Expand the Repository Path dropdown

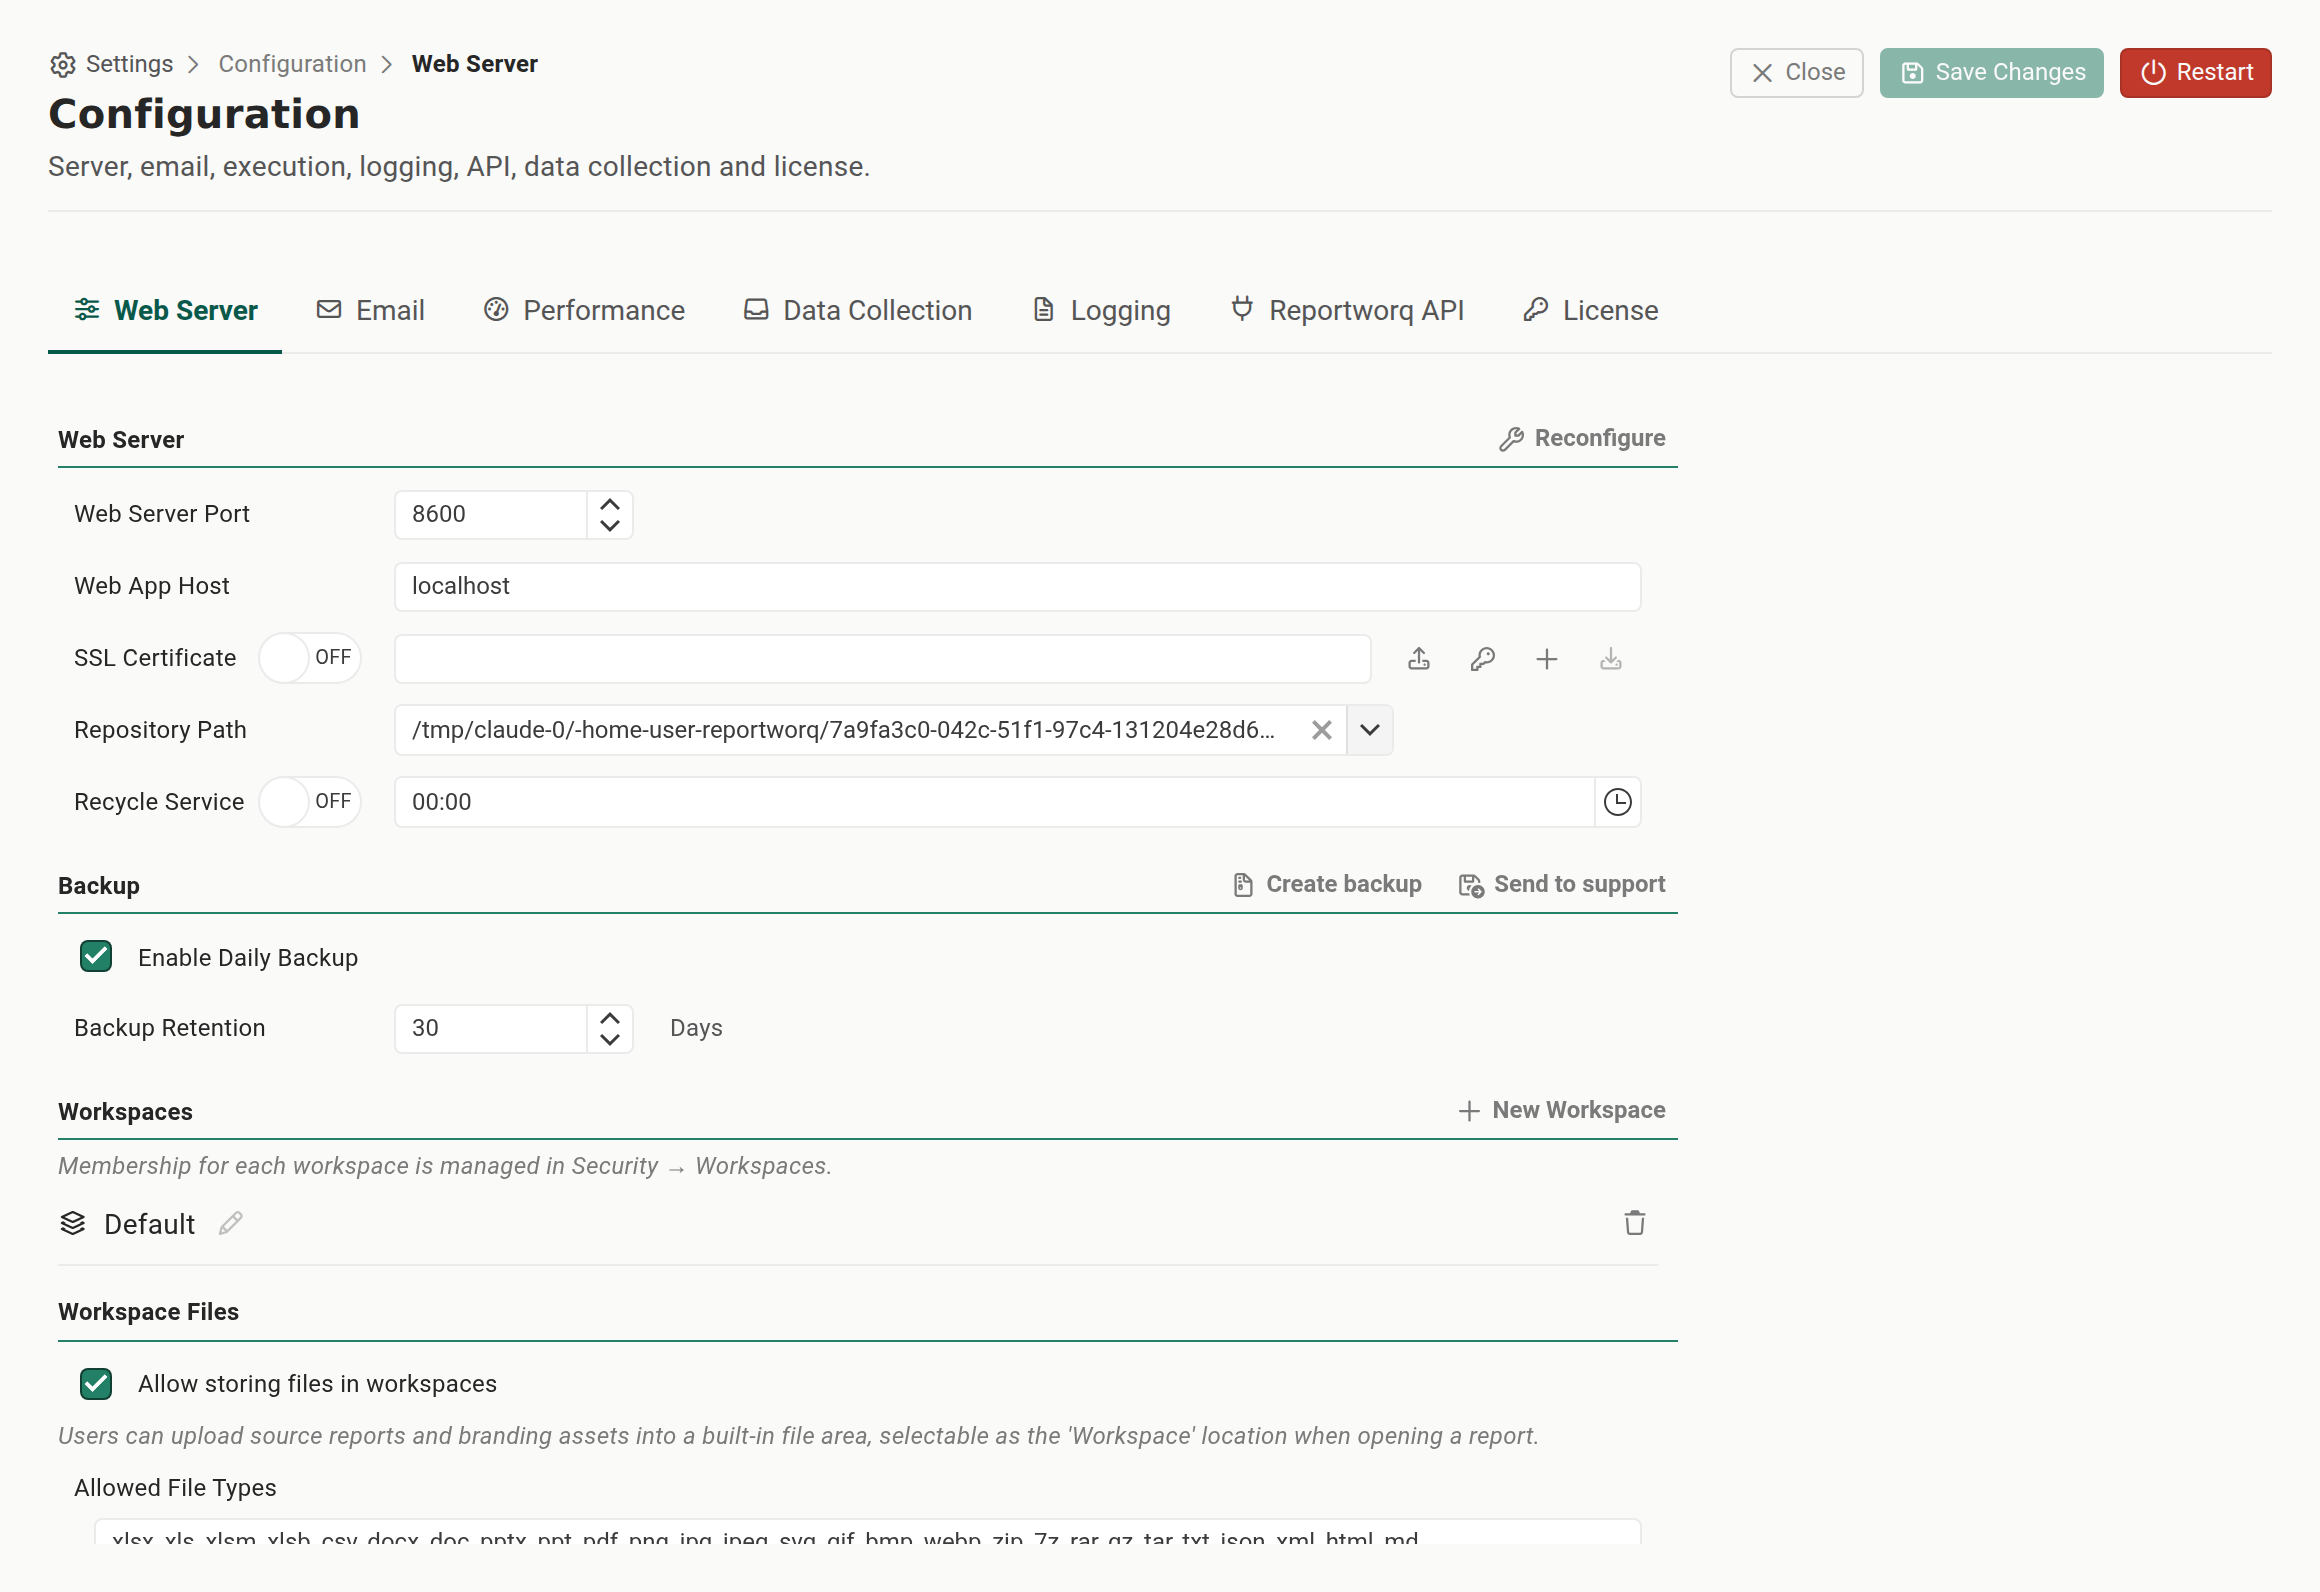click(1370, 730)
